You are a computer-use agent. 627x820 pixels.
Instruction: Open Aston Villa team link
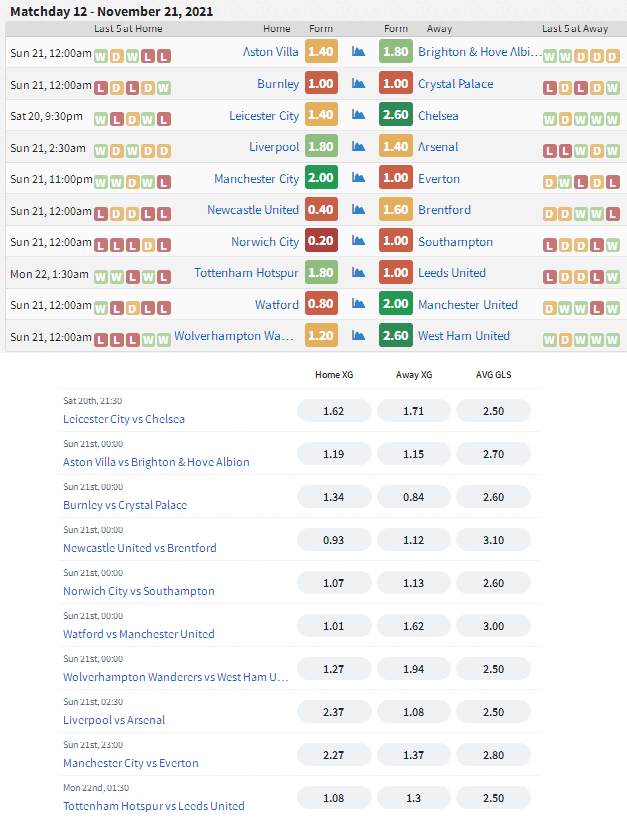pos(270,52)
